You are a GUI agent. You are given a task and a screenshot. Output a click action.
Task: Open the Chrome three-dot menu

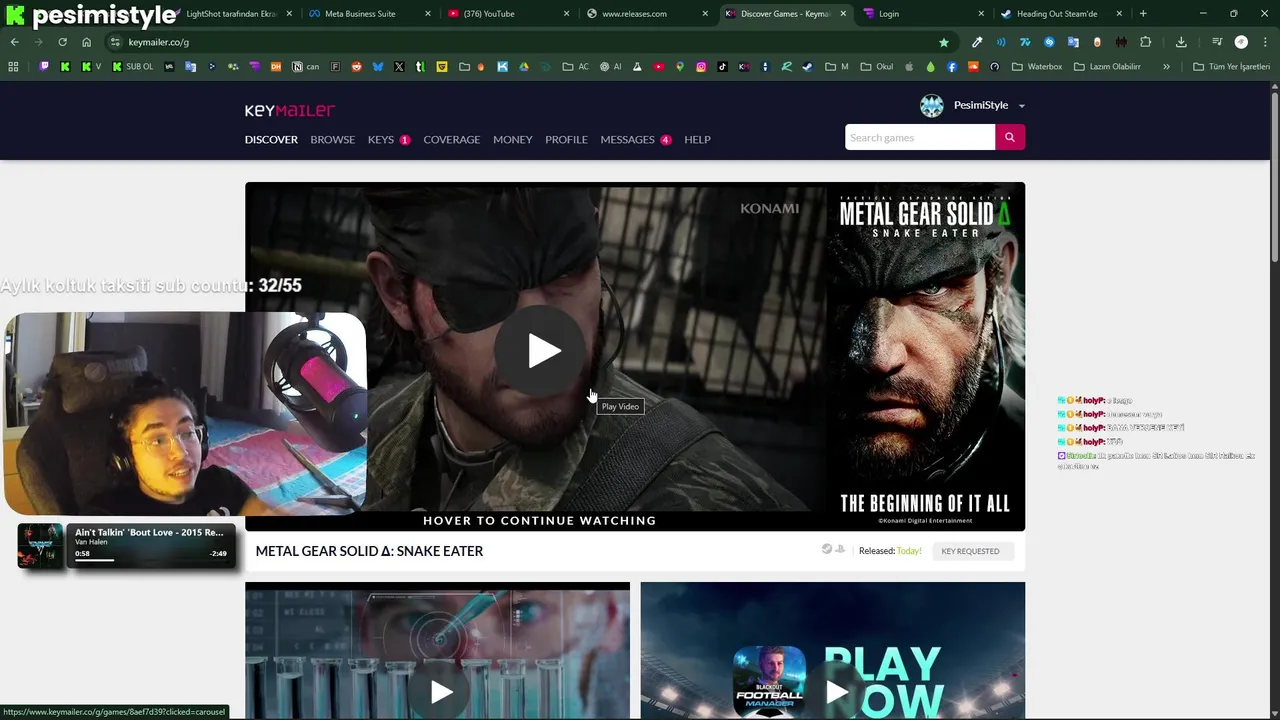[x=1265, y=42]
